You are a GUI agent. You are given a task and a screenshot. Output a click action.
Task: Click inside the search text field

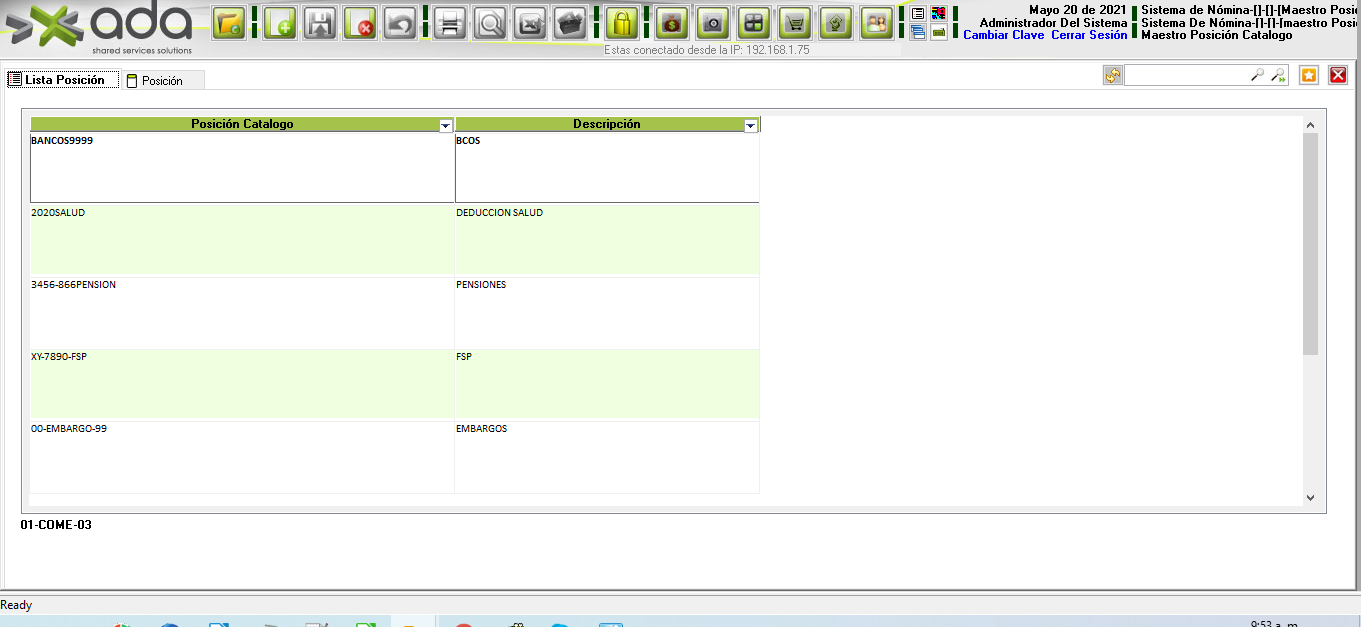(x=1186, y=75)
